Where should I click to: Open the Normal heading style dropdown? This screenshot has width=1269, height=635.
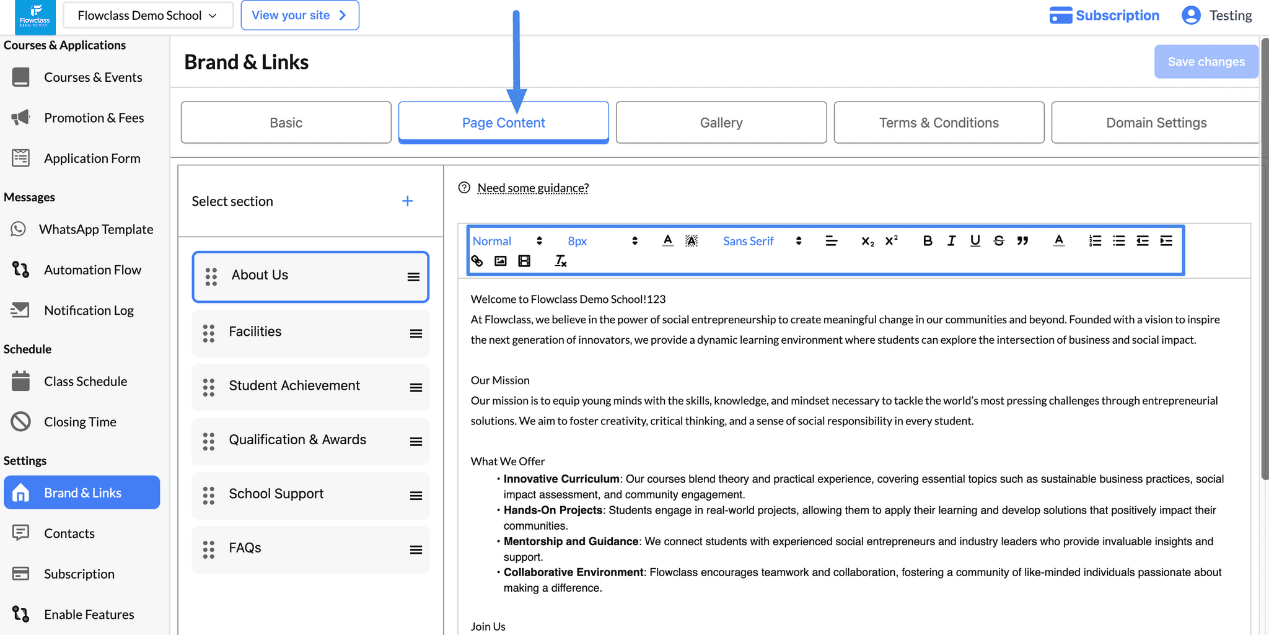coord(508,241)
